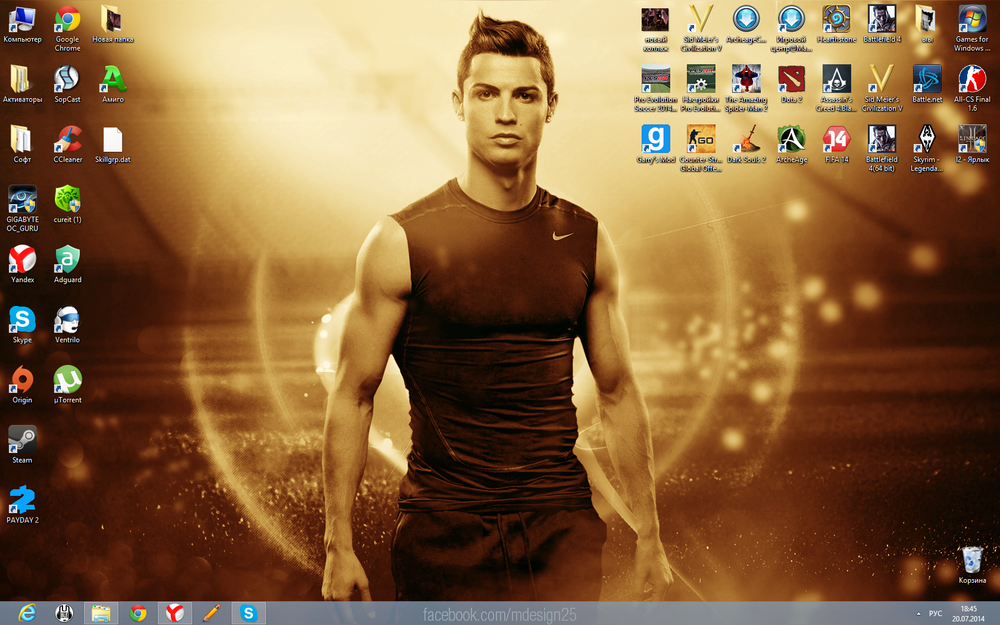Viewport: 1000px width, 625px height.
Task: Open Internet Explorer from the taskbar
Action: coord(26,613)
